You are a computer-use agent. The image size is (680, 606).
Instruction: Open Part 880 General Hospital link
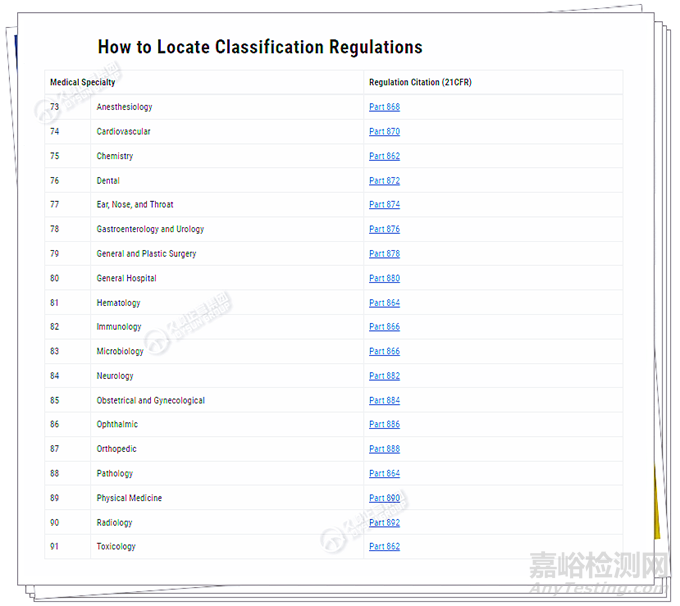(384, 278)
